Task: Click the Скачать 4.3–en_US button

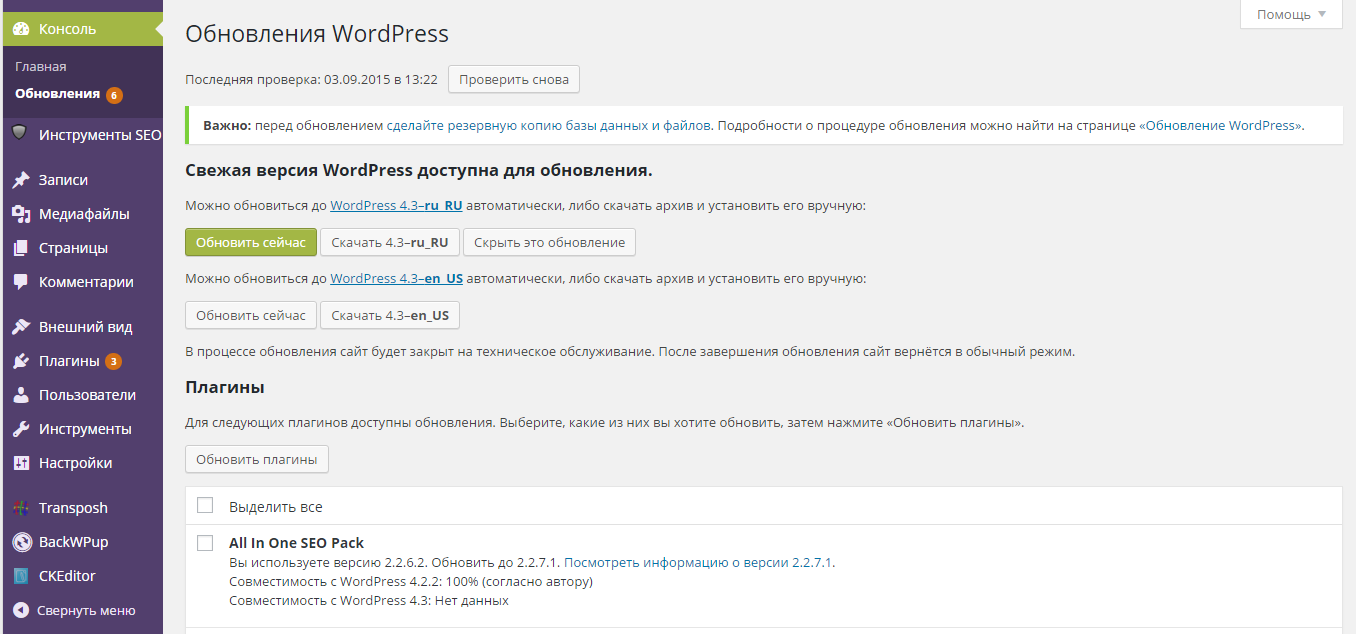Action: 390,315
